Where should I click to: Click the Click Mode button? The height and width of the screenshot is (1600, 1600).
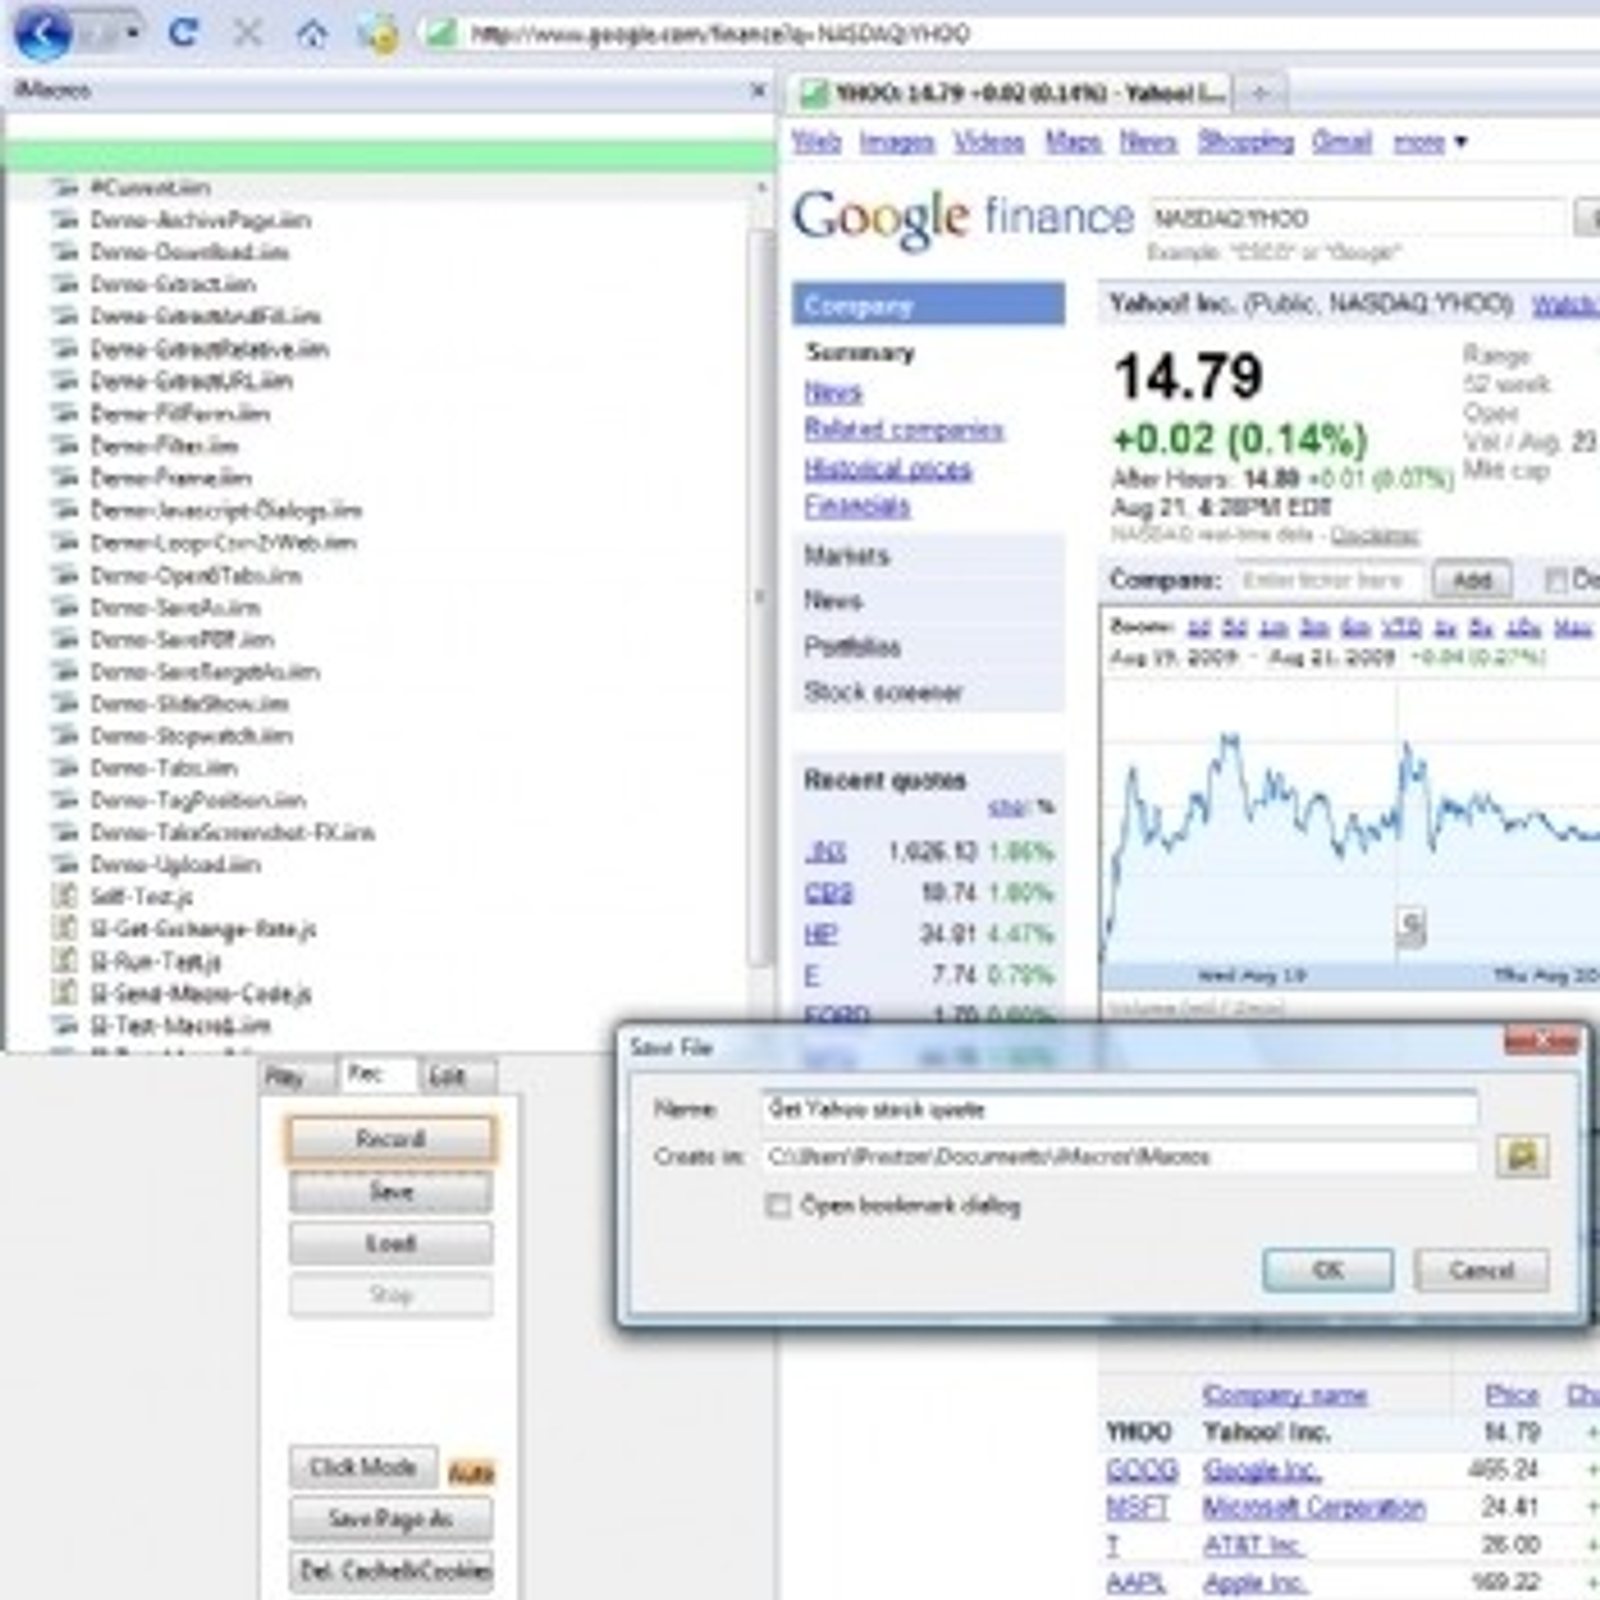coord(363,1467)
